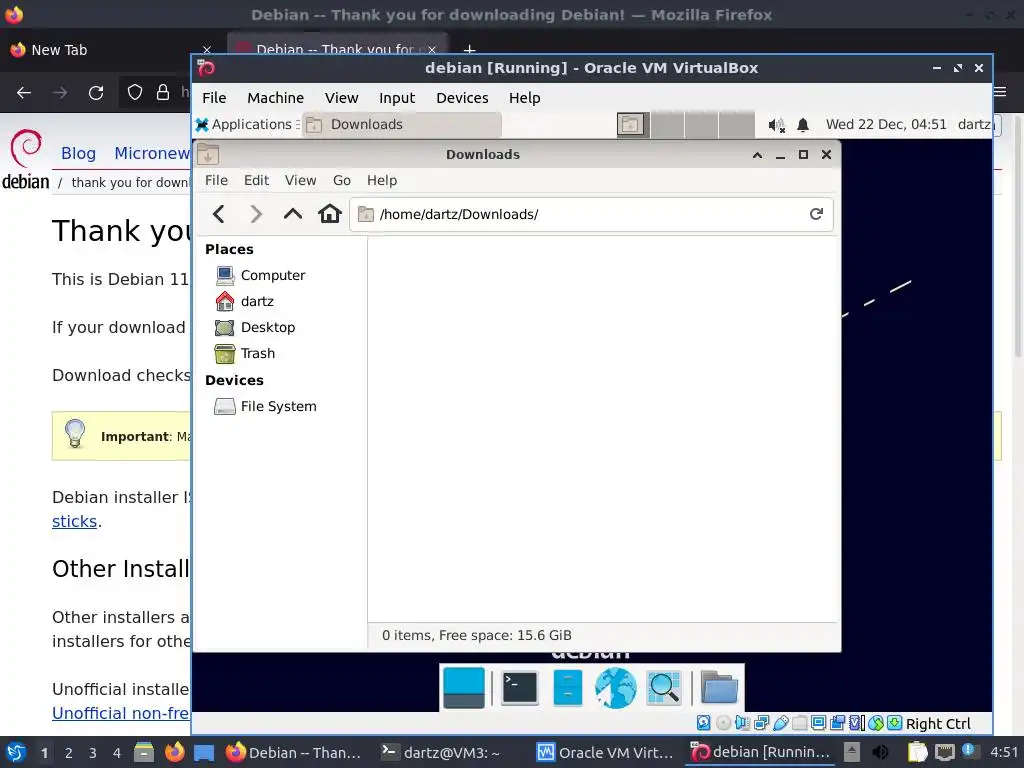
Task: Open the file manager Go menu
Action: [342, 180]
